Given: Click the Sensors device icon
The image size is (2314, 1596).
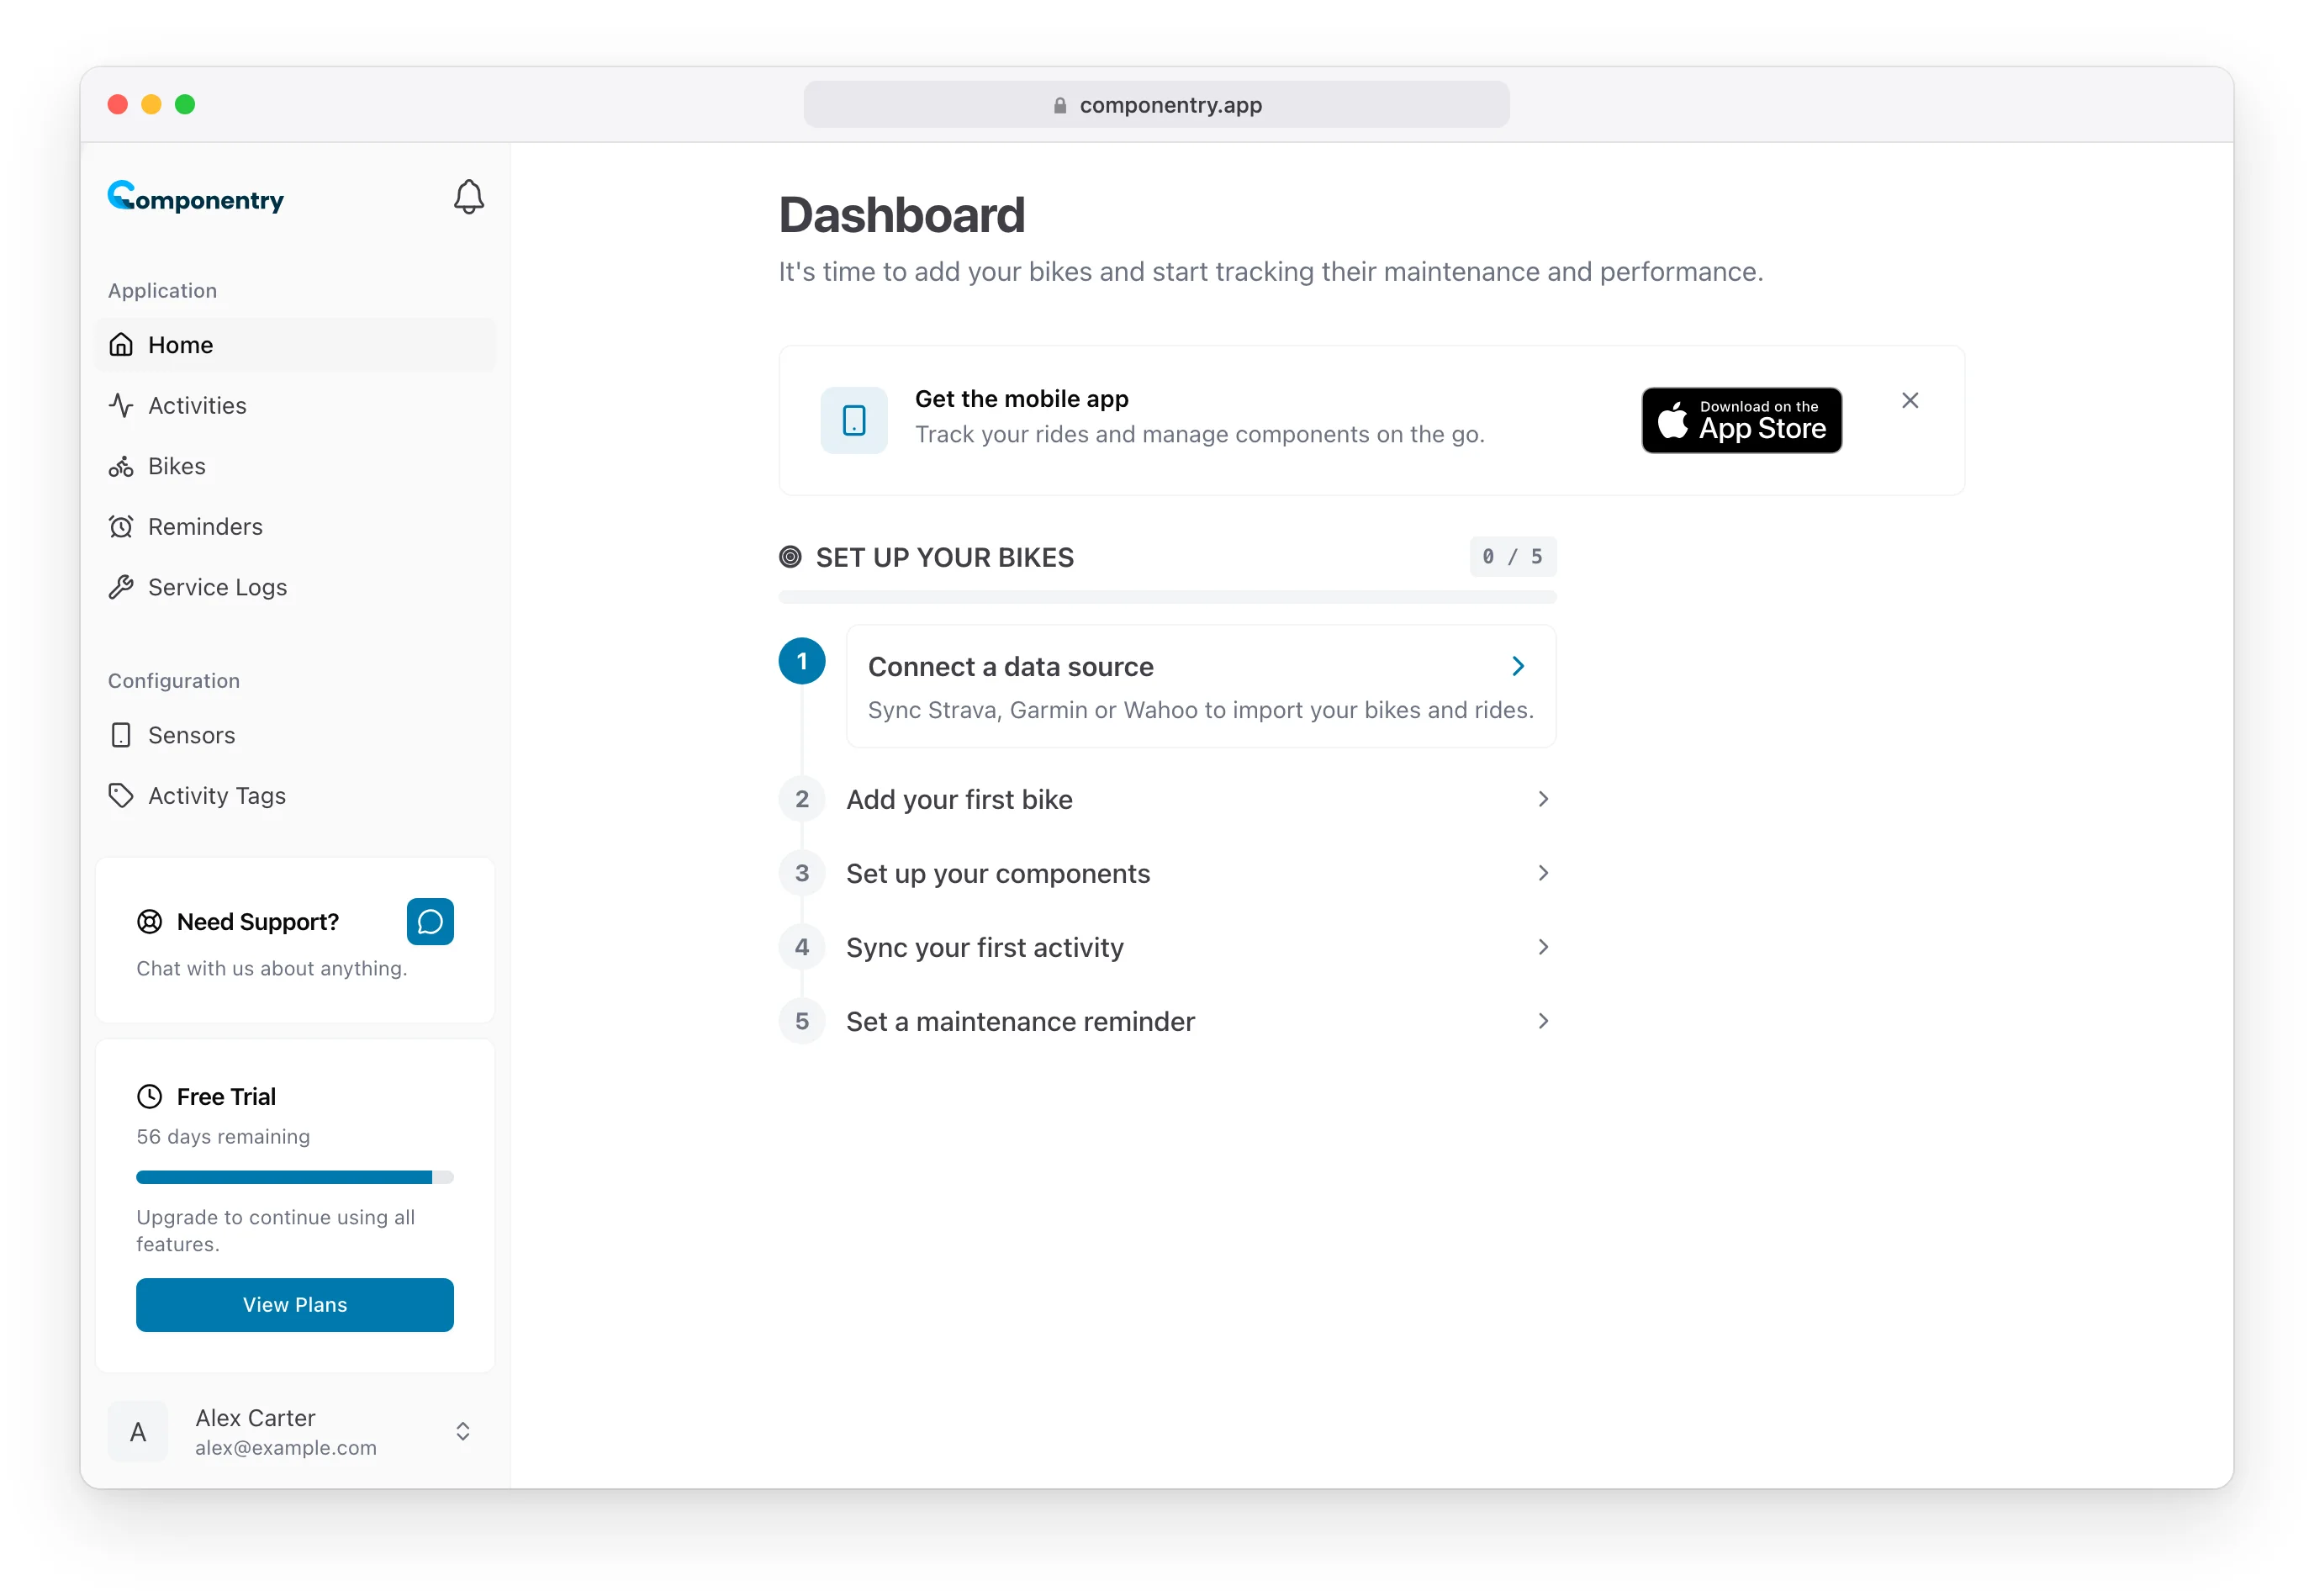Looking at the screenshot, I should click(121, 735).
